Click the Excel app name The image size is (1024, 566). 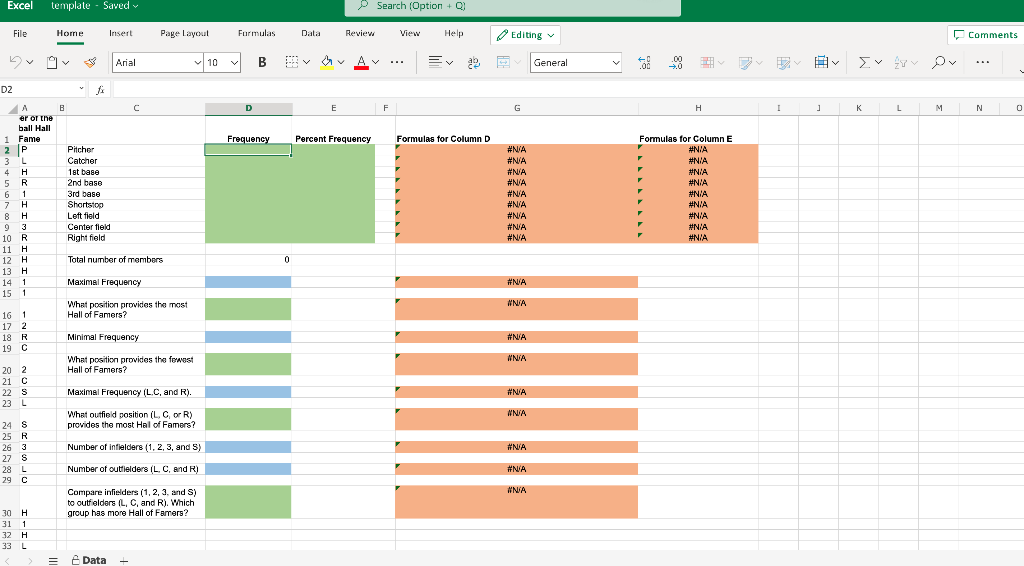(x=20, y=6)
